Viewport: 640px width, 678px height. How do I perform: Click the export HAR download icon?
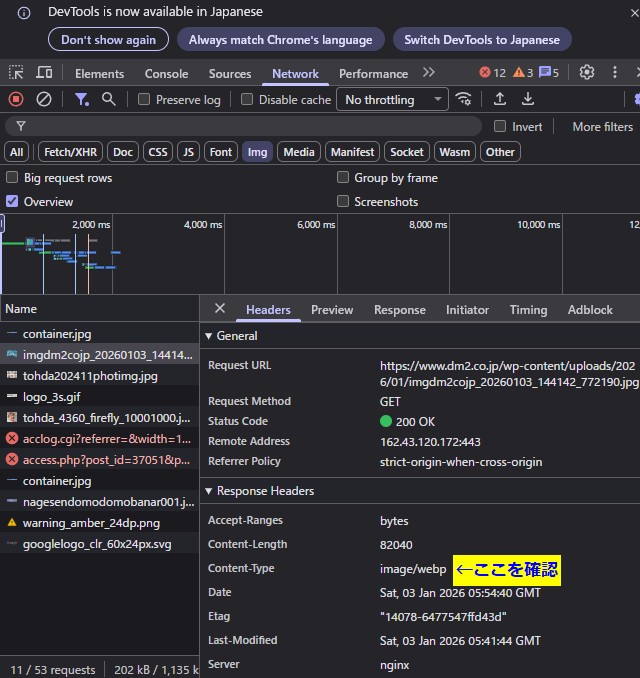528,99
